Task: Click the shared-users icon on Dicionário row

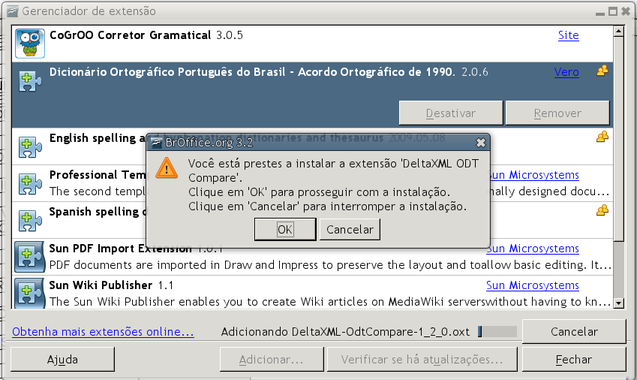Action: click(602, 71)
